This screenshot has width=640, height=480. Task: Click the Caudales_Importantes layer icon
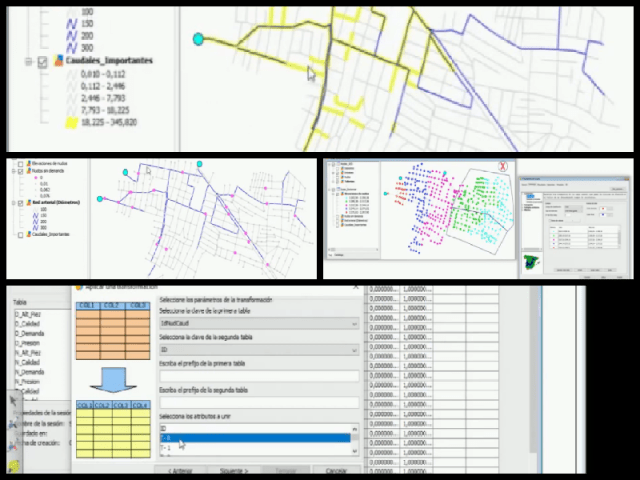(58, 61)
